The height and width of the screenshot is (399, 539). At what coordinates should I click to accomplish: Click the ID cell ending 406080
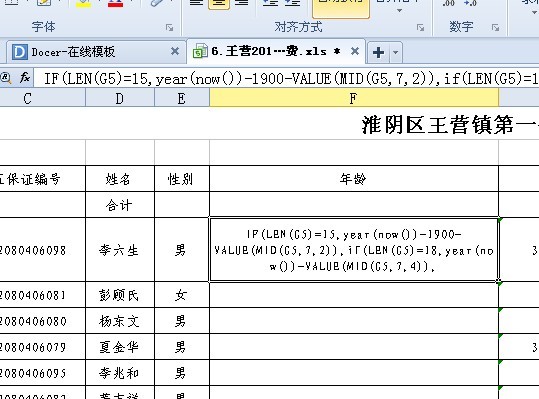point(42,321)
